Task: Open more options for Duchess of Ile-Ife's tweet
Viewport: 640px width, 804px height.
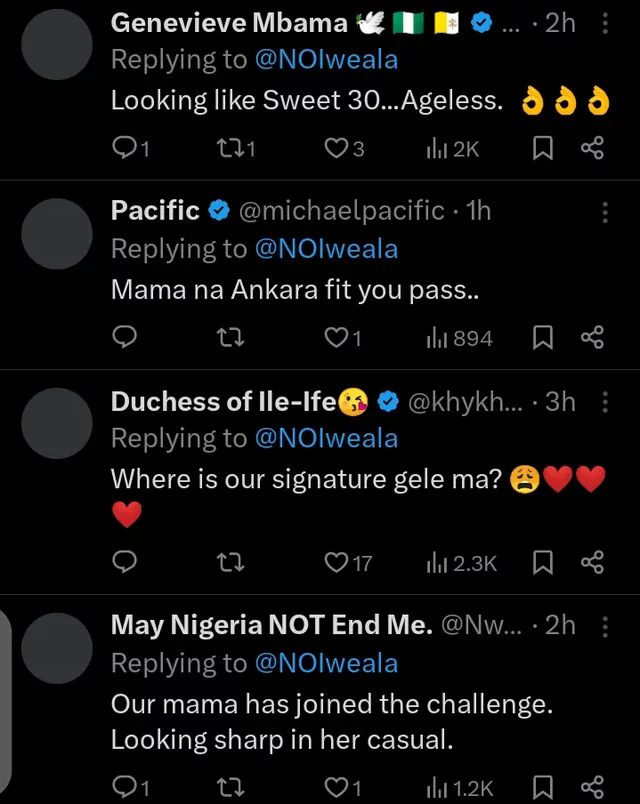Action: (x=604, y=402)
